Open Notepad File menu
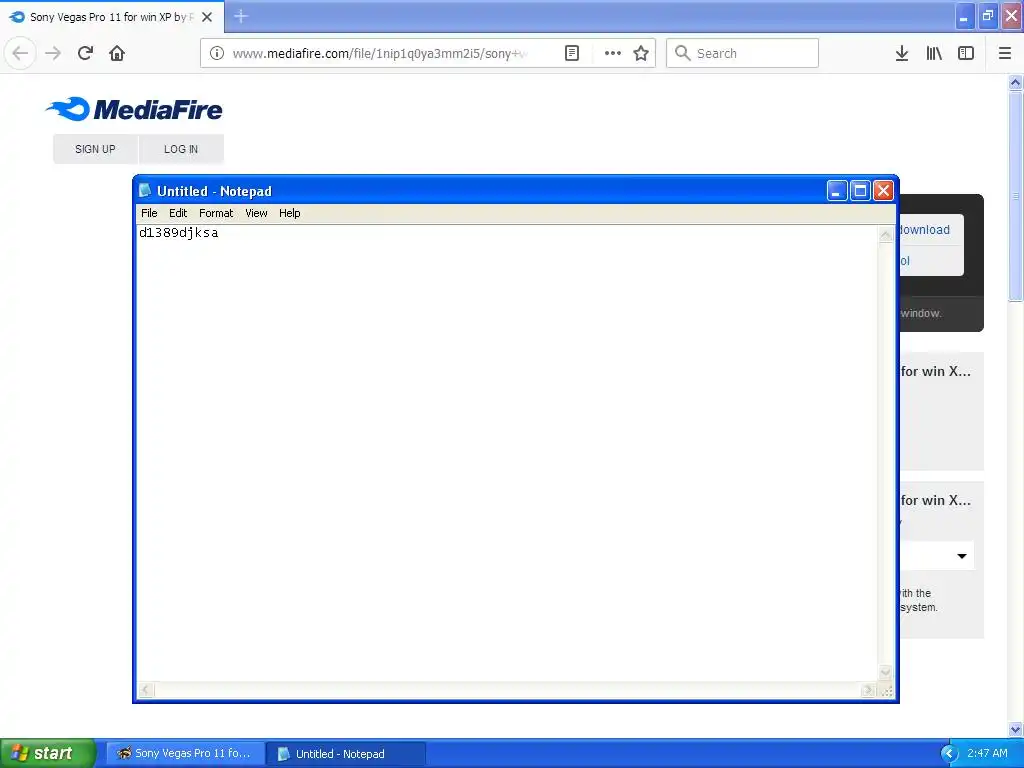1024x768 pixels. (149, 213)
